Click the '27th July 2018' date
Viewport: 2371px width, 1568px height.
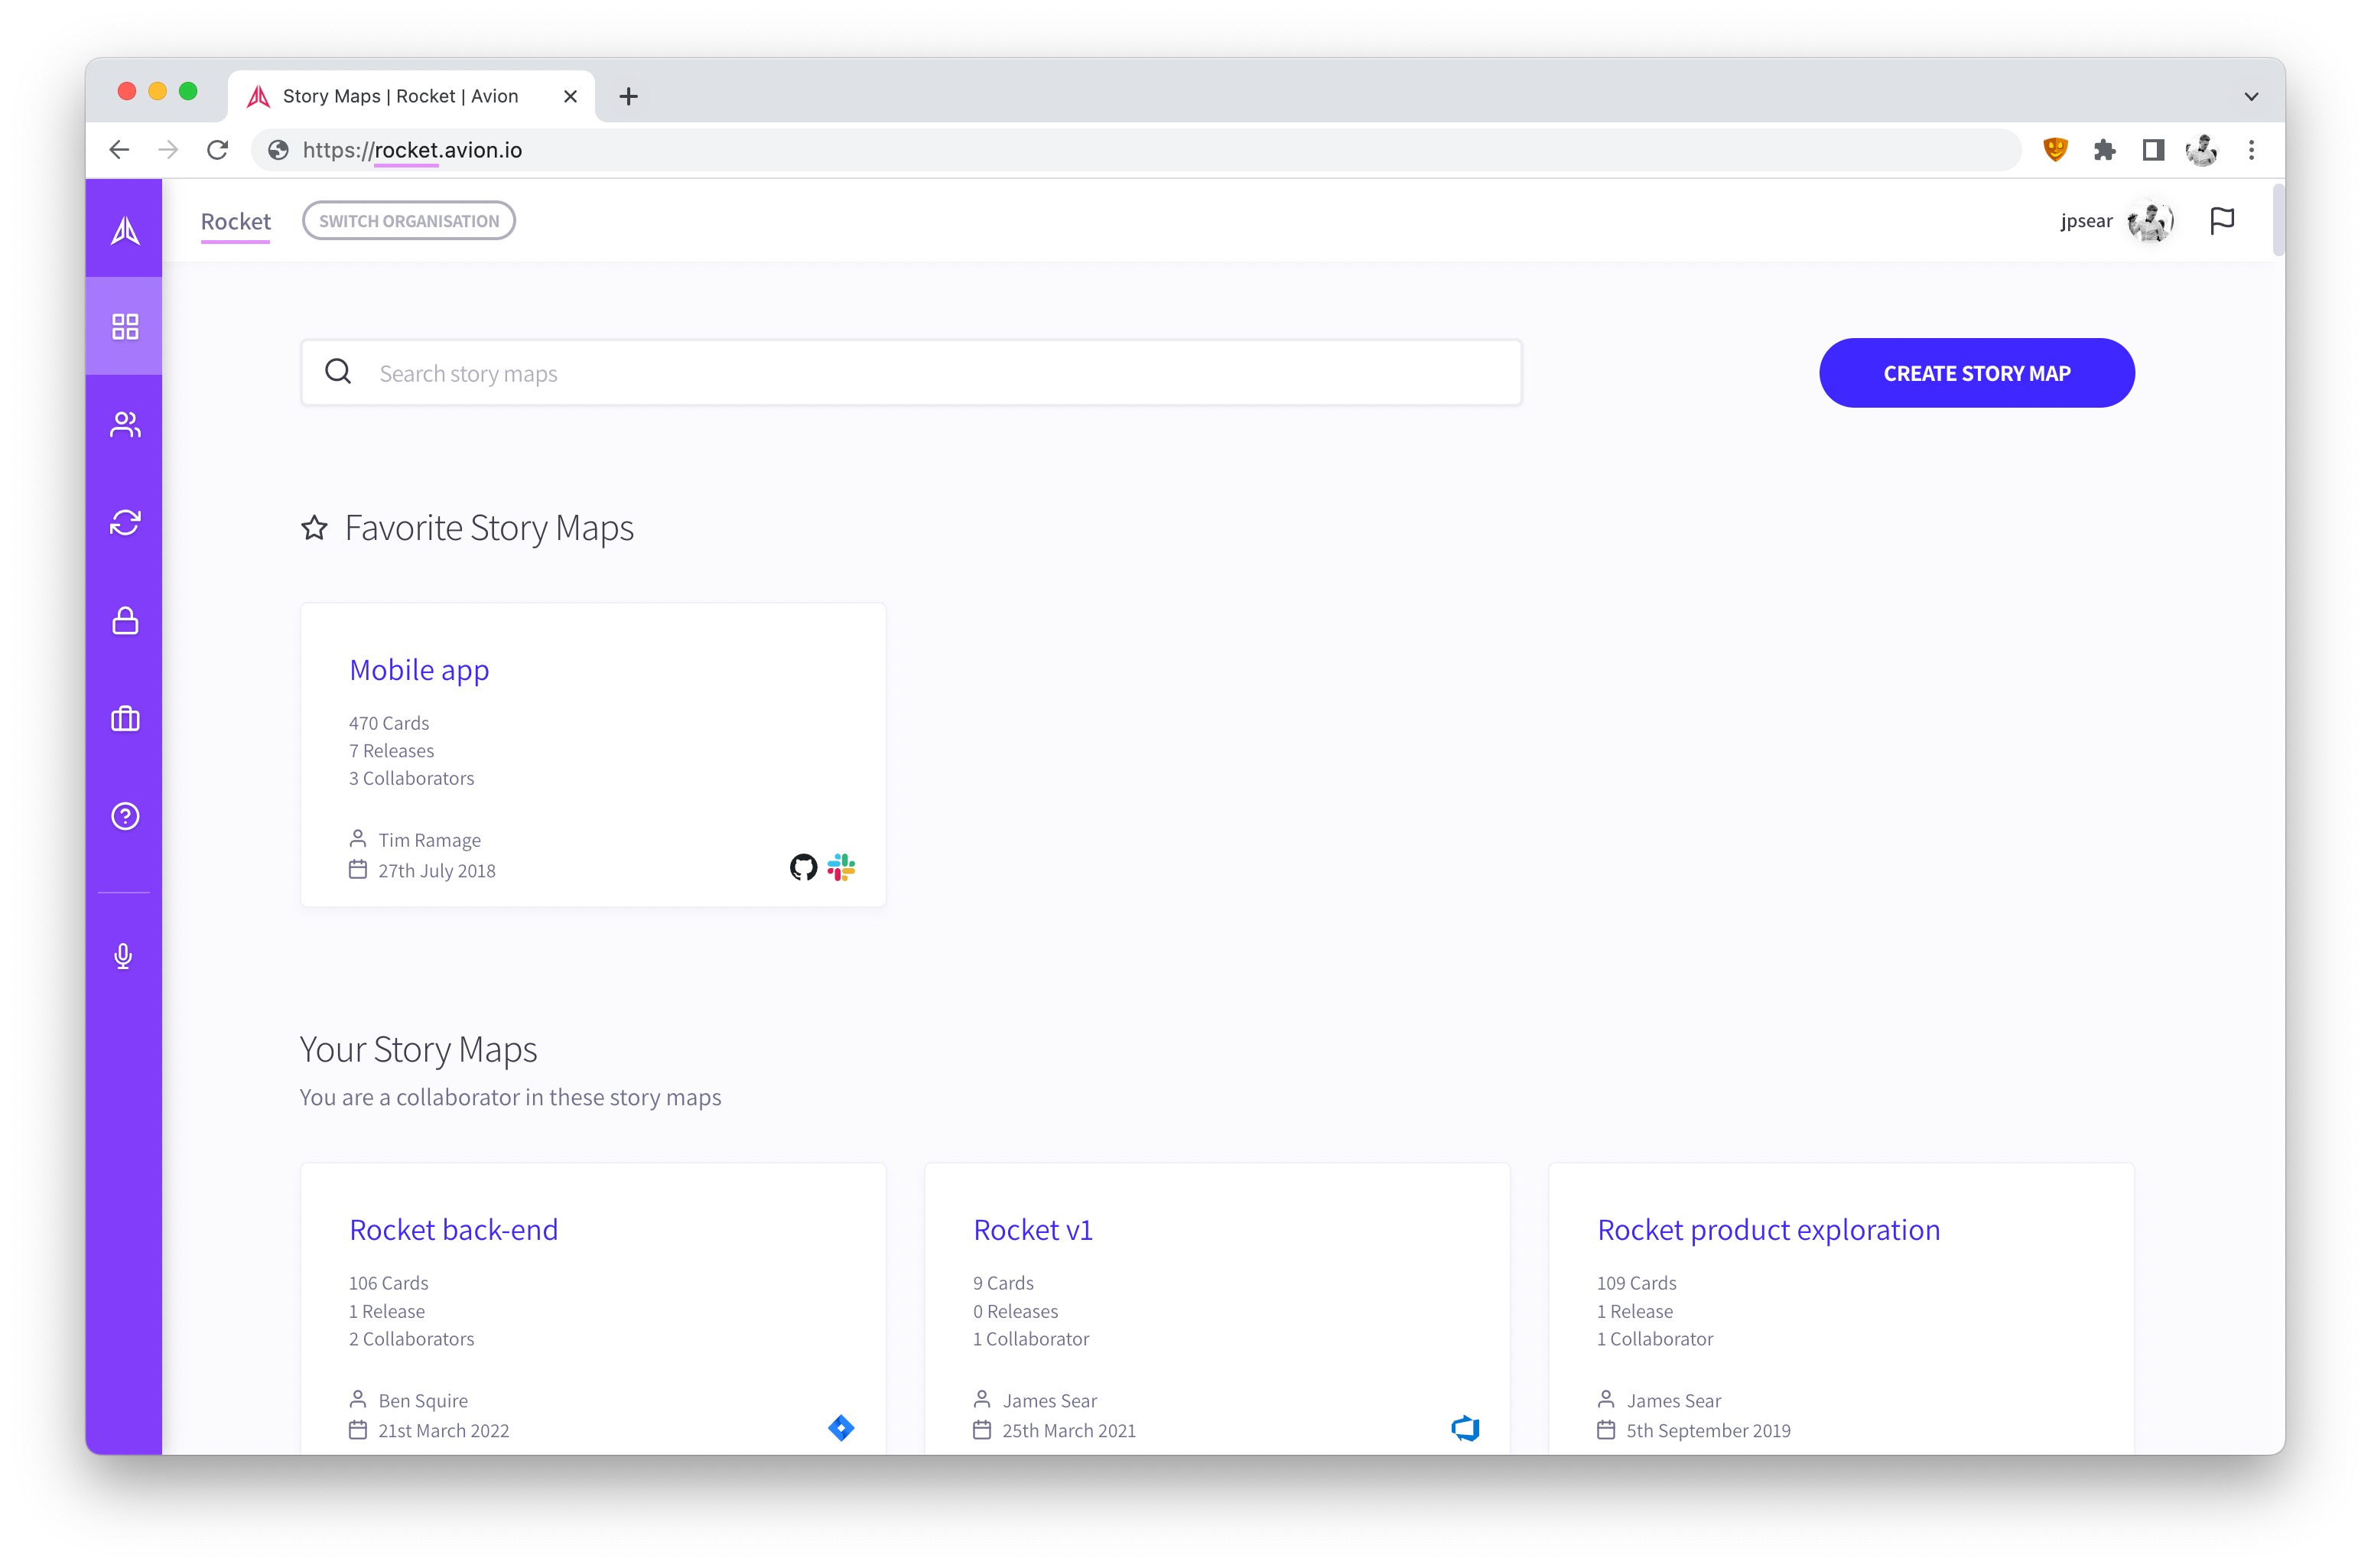tap(436, 871)
